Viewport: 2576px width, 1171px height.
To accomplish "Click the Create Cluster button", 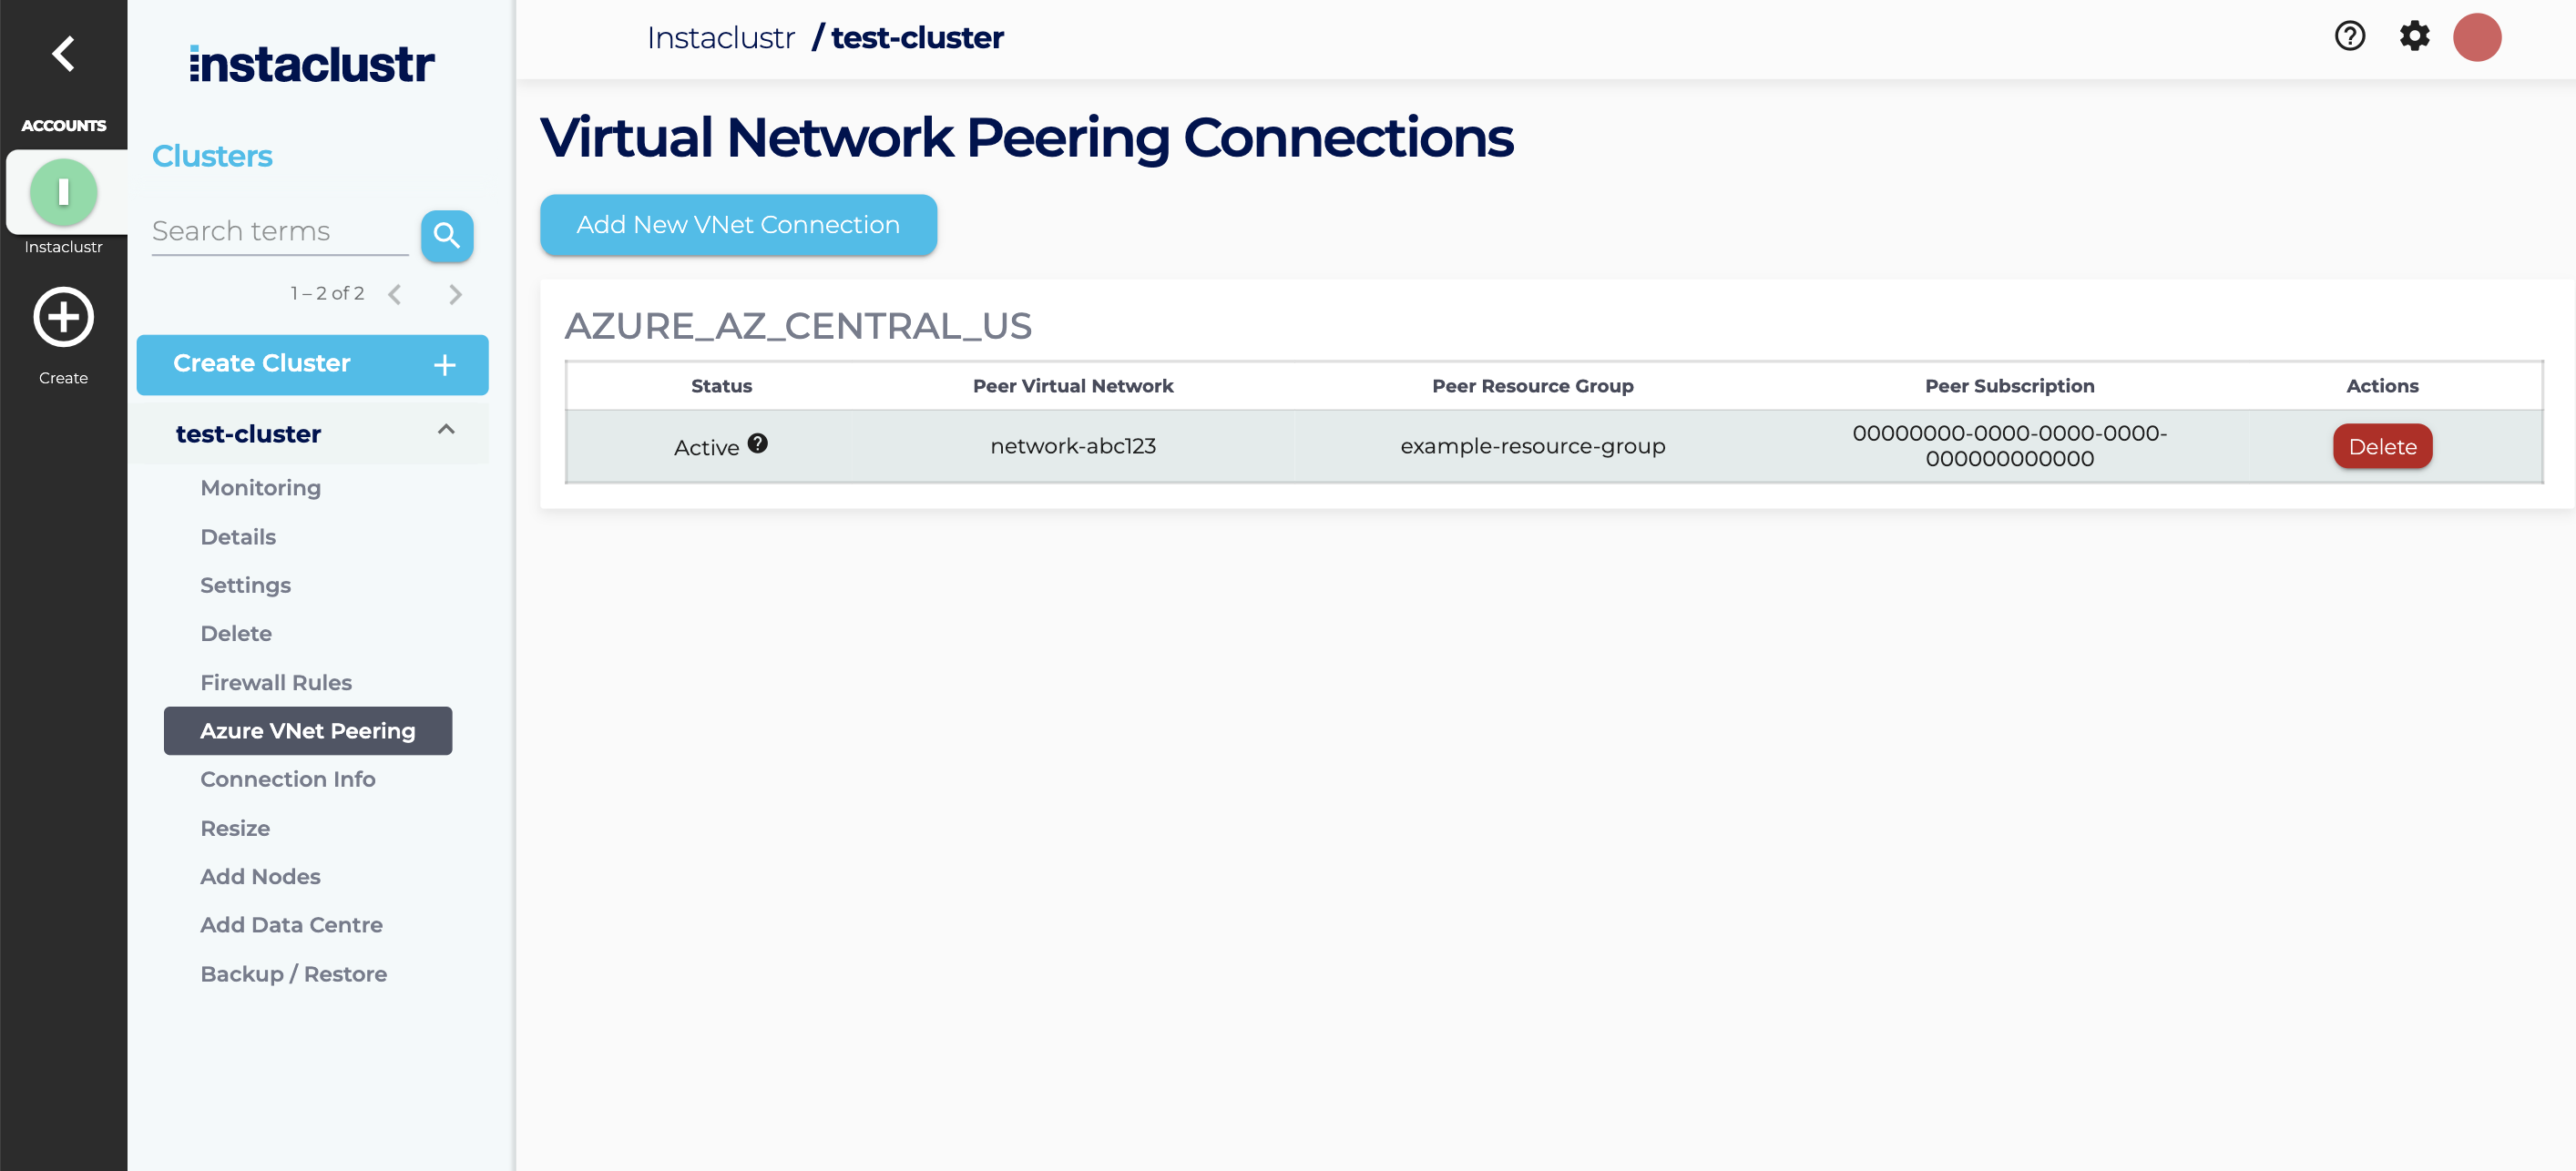I will [312, 364].
